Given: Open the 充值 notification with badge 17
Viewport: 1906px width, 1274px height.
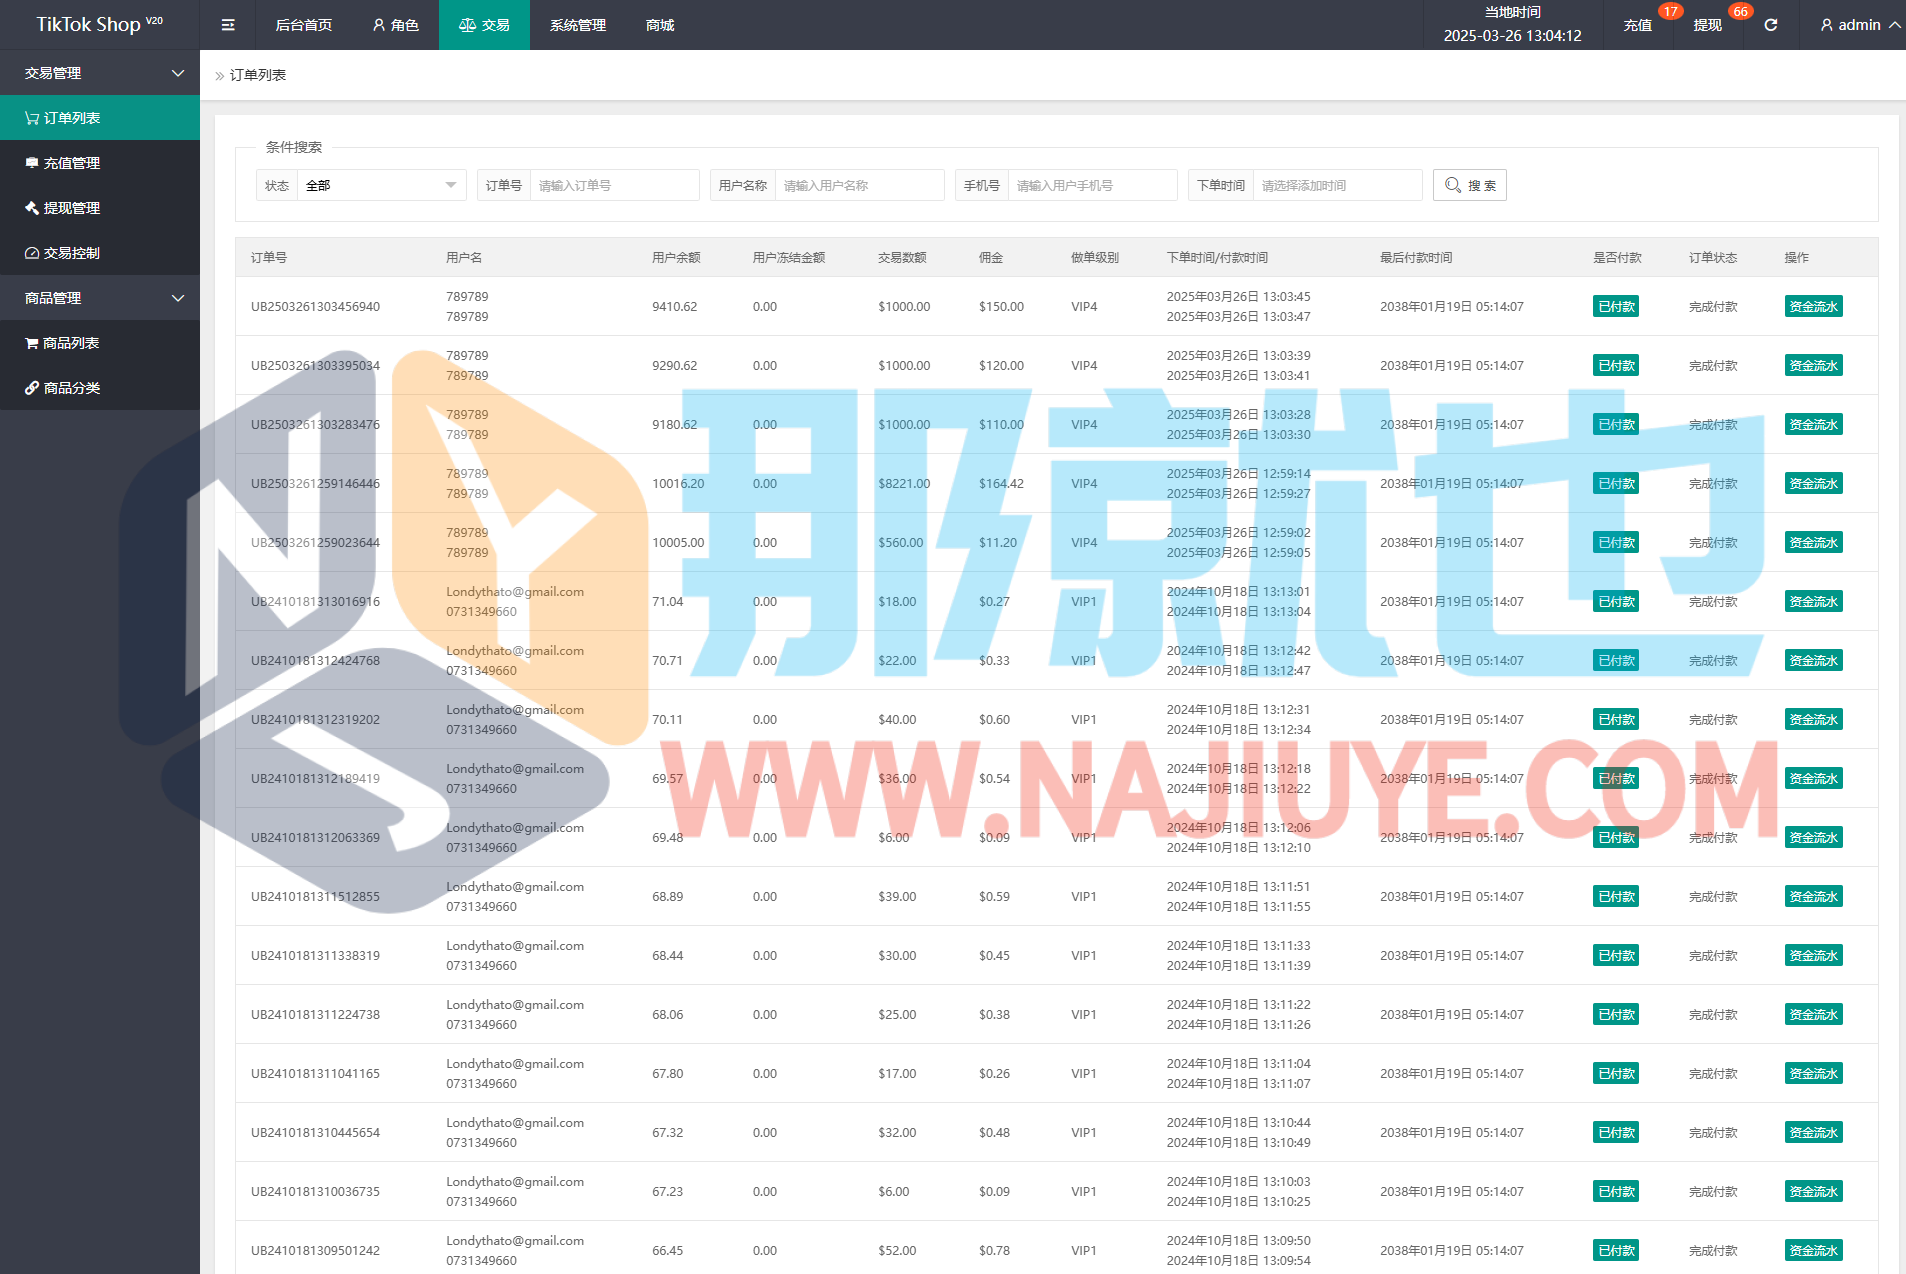Looking at the screenshot, I should tap(1637, 25).
